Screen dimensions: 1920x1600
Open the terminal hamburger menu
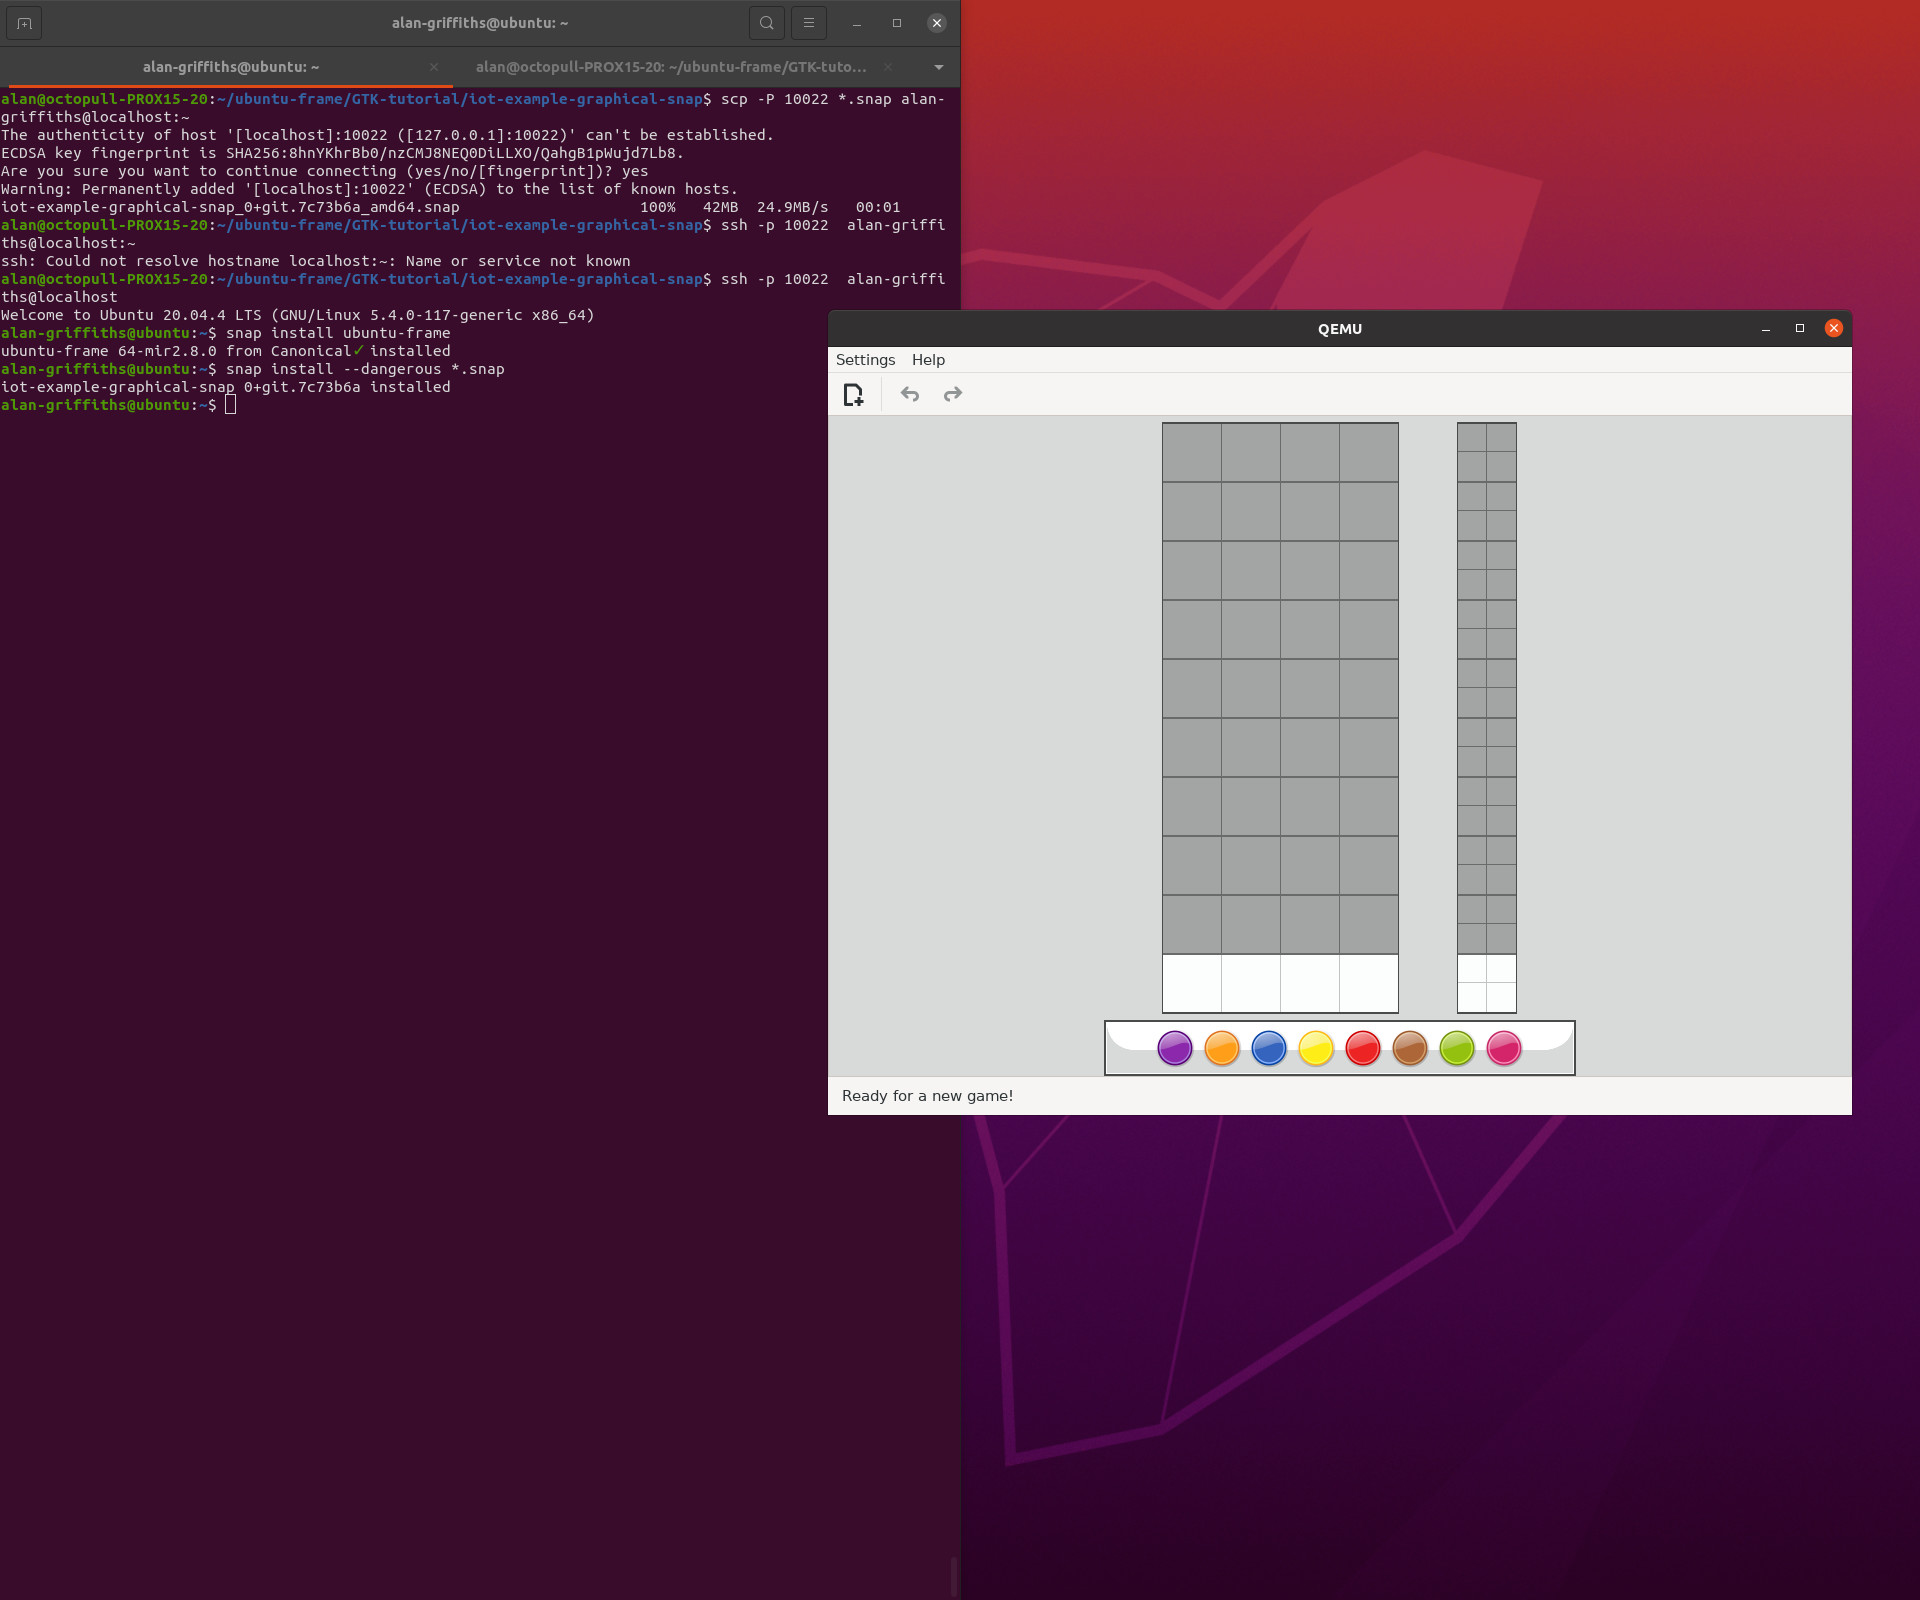coord(809,23)
